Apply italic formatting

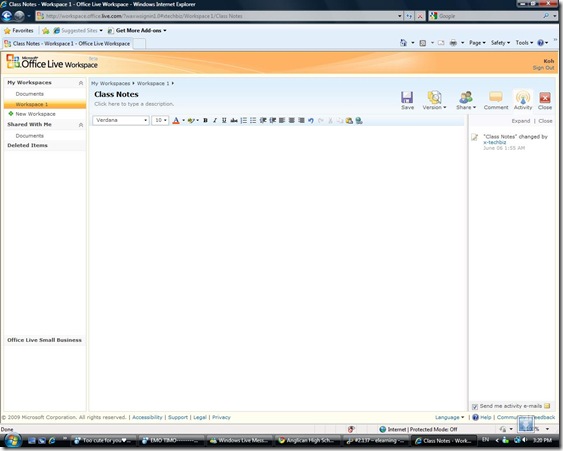tap(215, 120)
